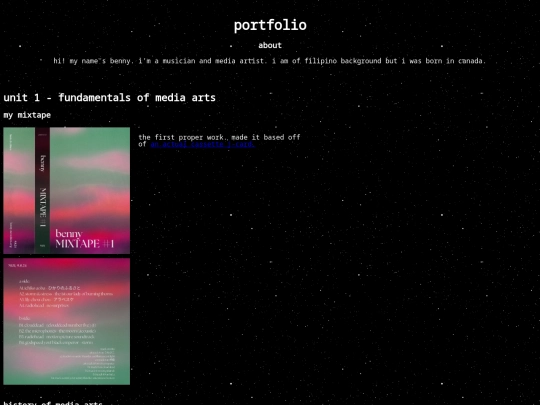
Task: Open the 'an actual cassette j-card' link
Action: (x=202, y=144)
